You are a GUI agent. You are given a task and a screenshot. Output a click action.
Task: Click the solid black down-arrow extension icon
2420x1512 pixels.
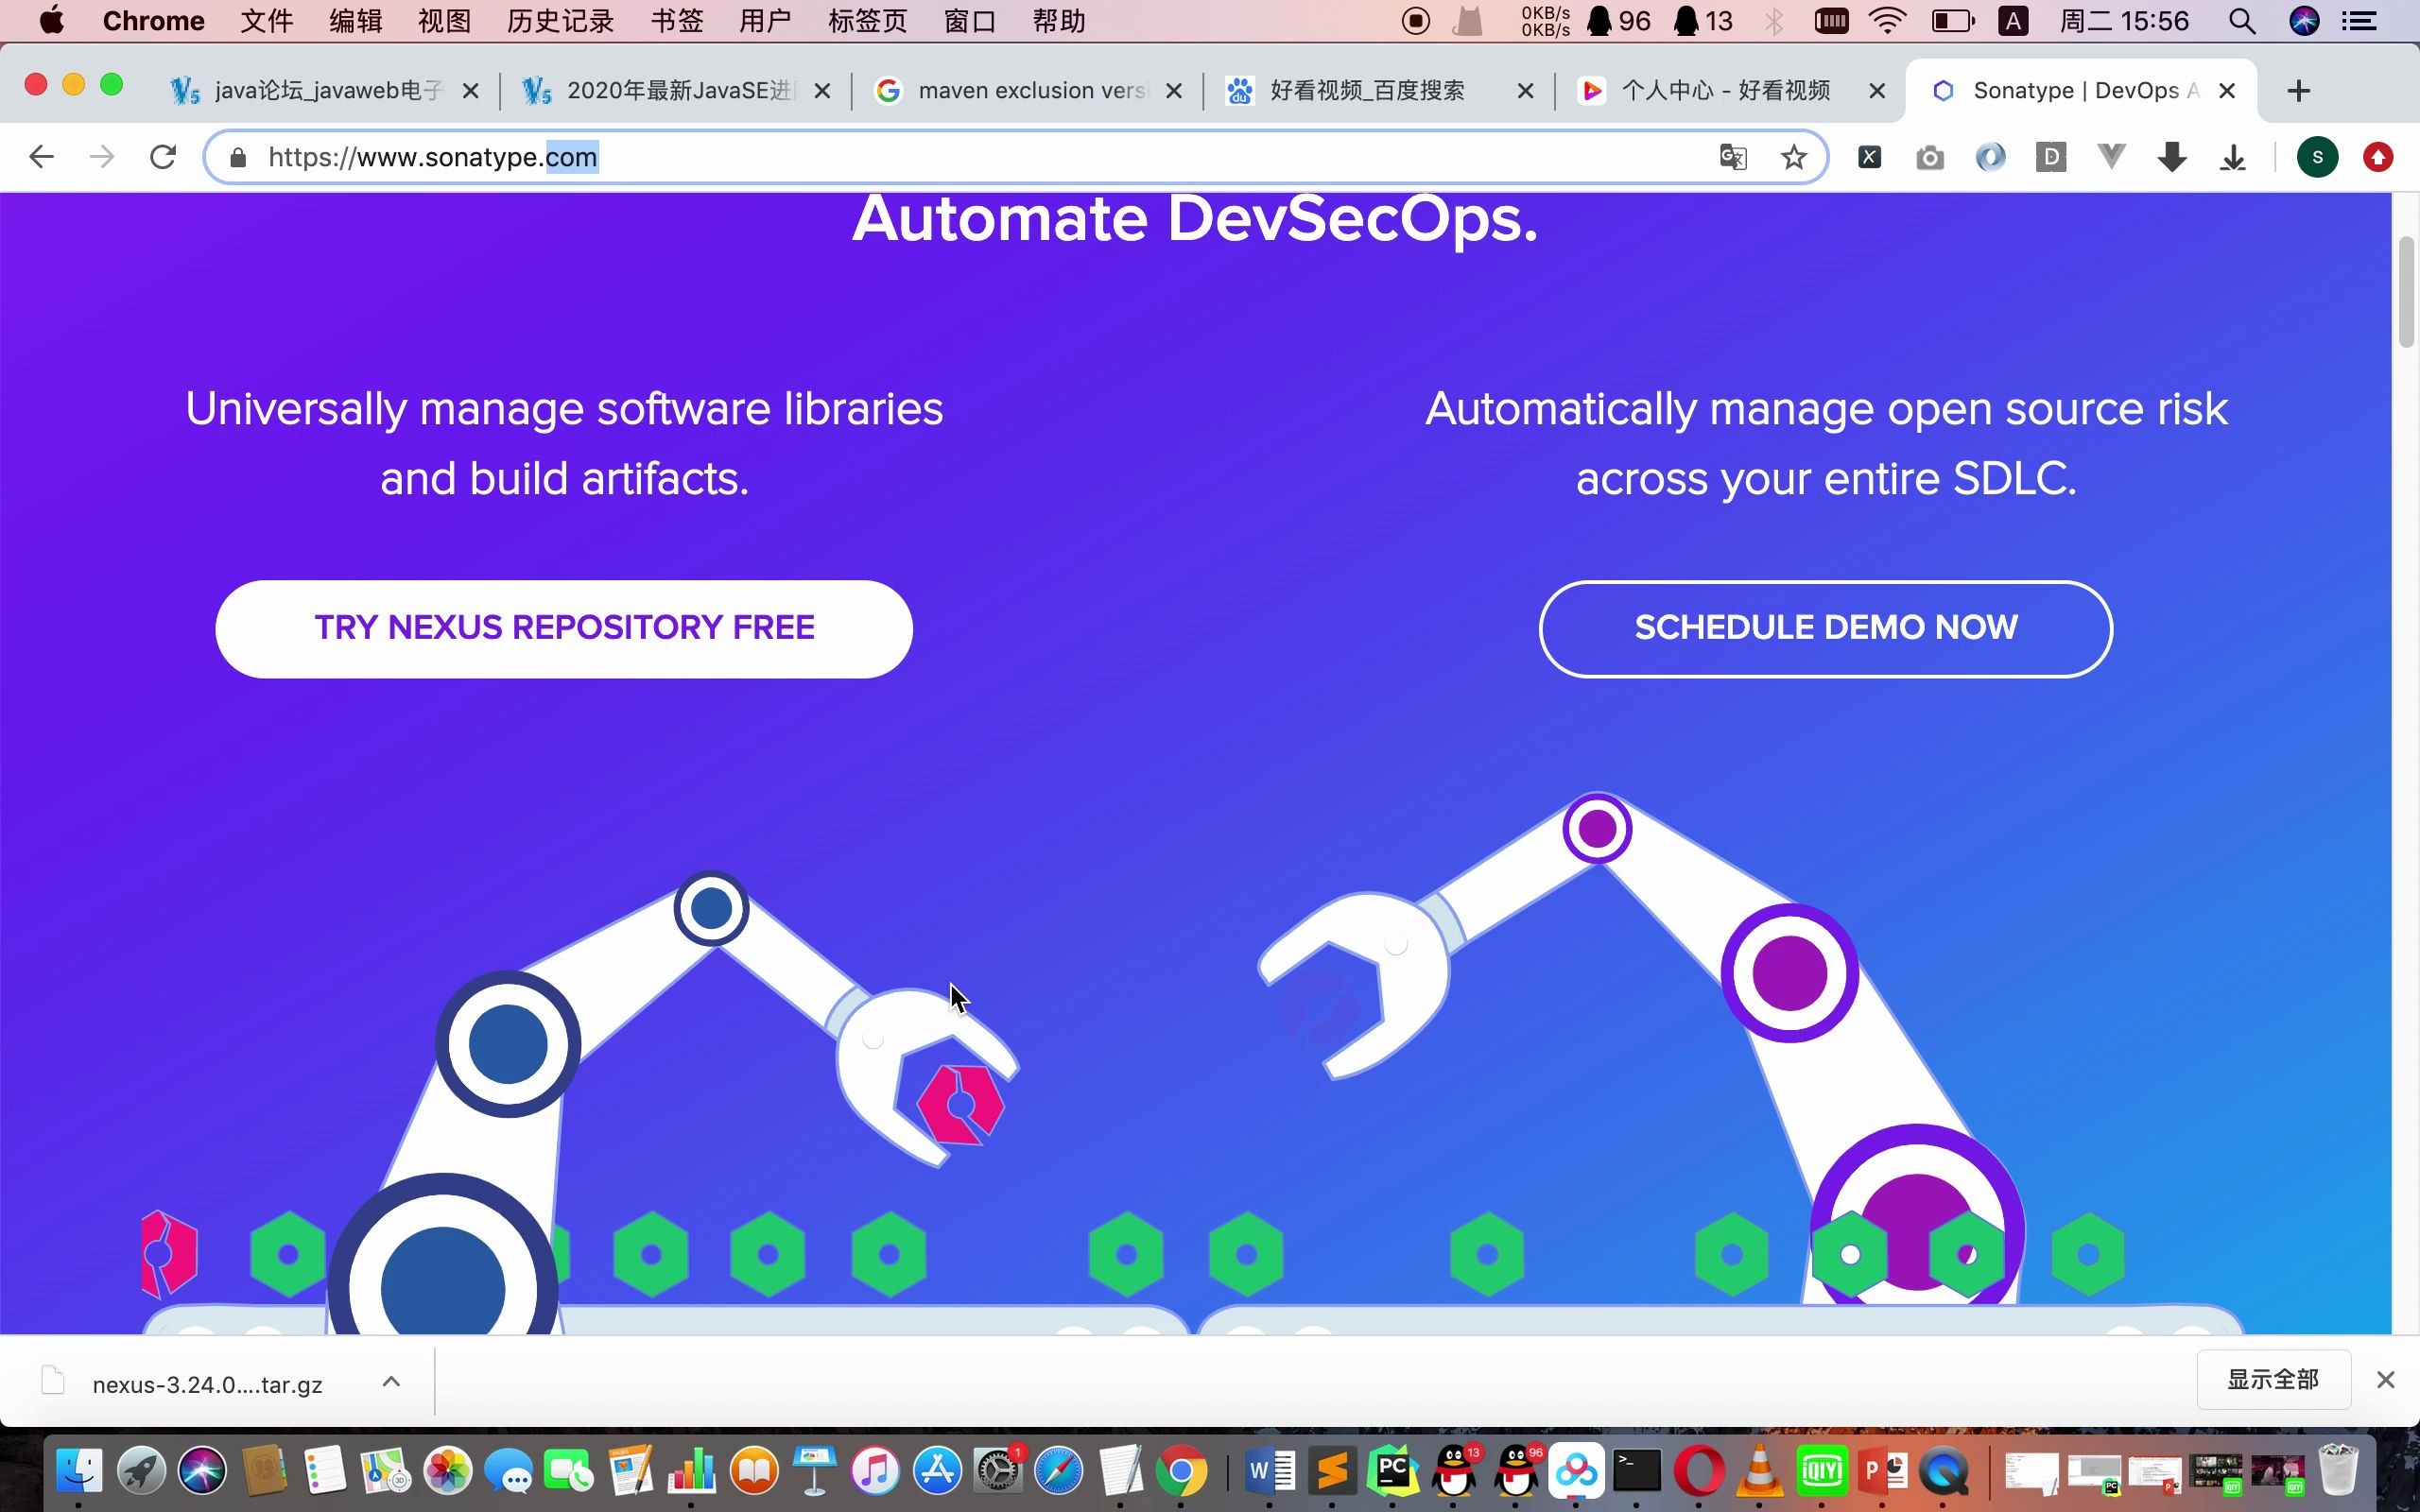2172,157
